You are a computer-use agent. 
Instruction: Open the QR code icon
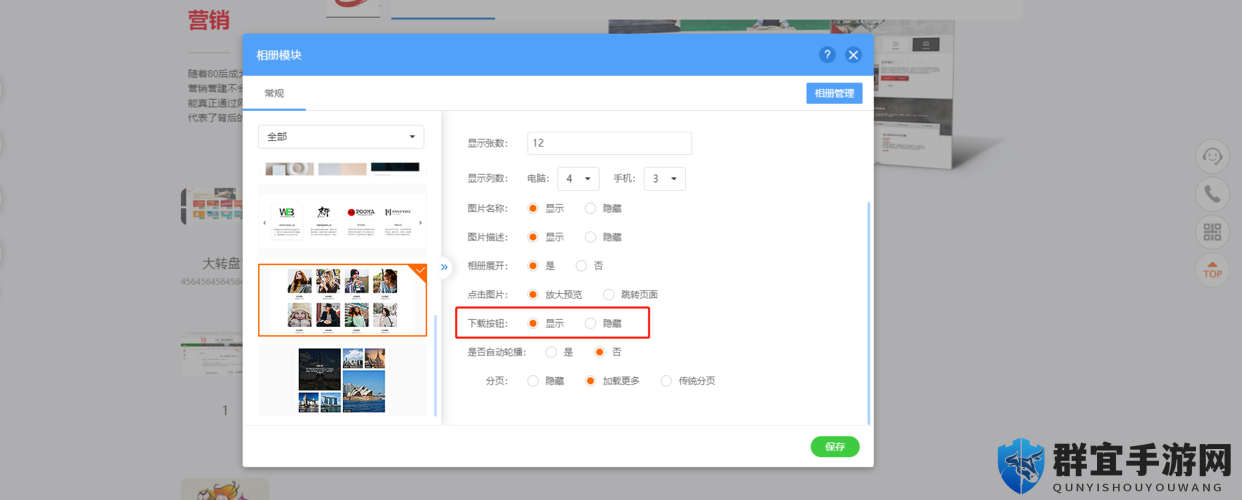pos(1212,233)
